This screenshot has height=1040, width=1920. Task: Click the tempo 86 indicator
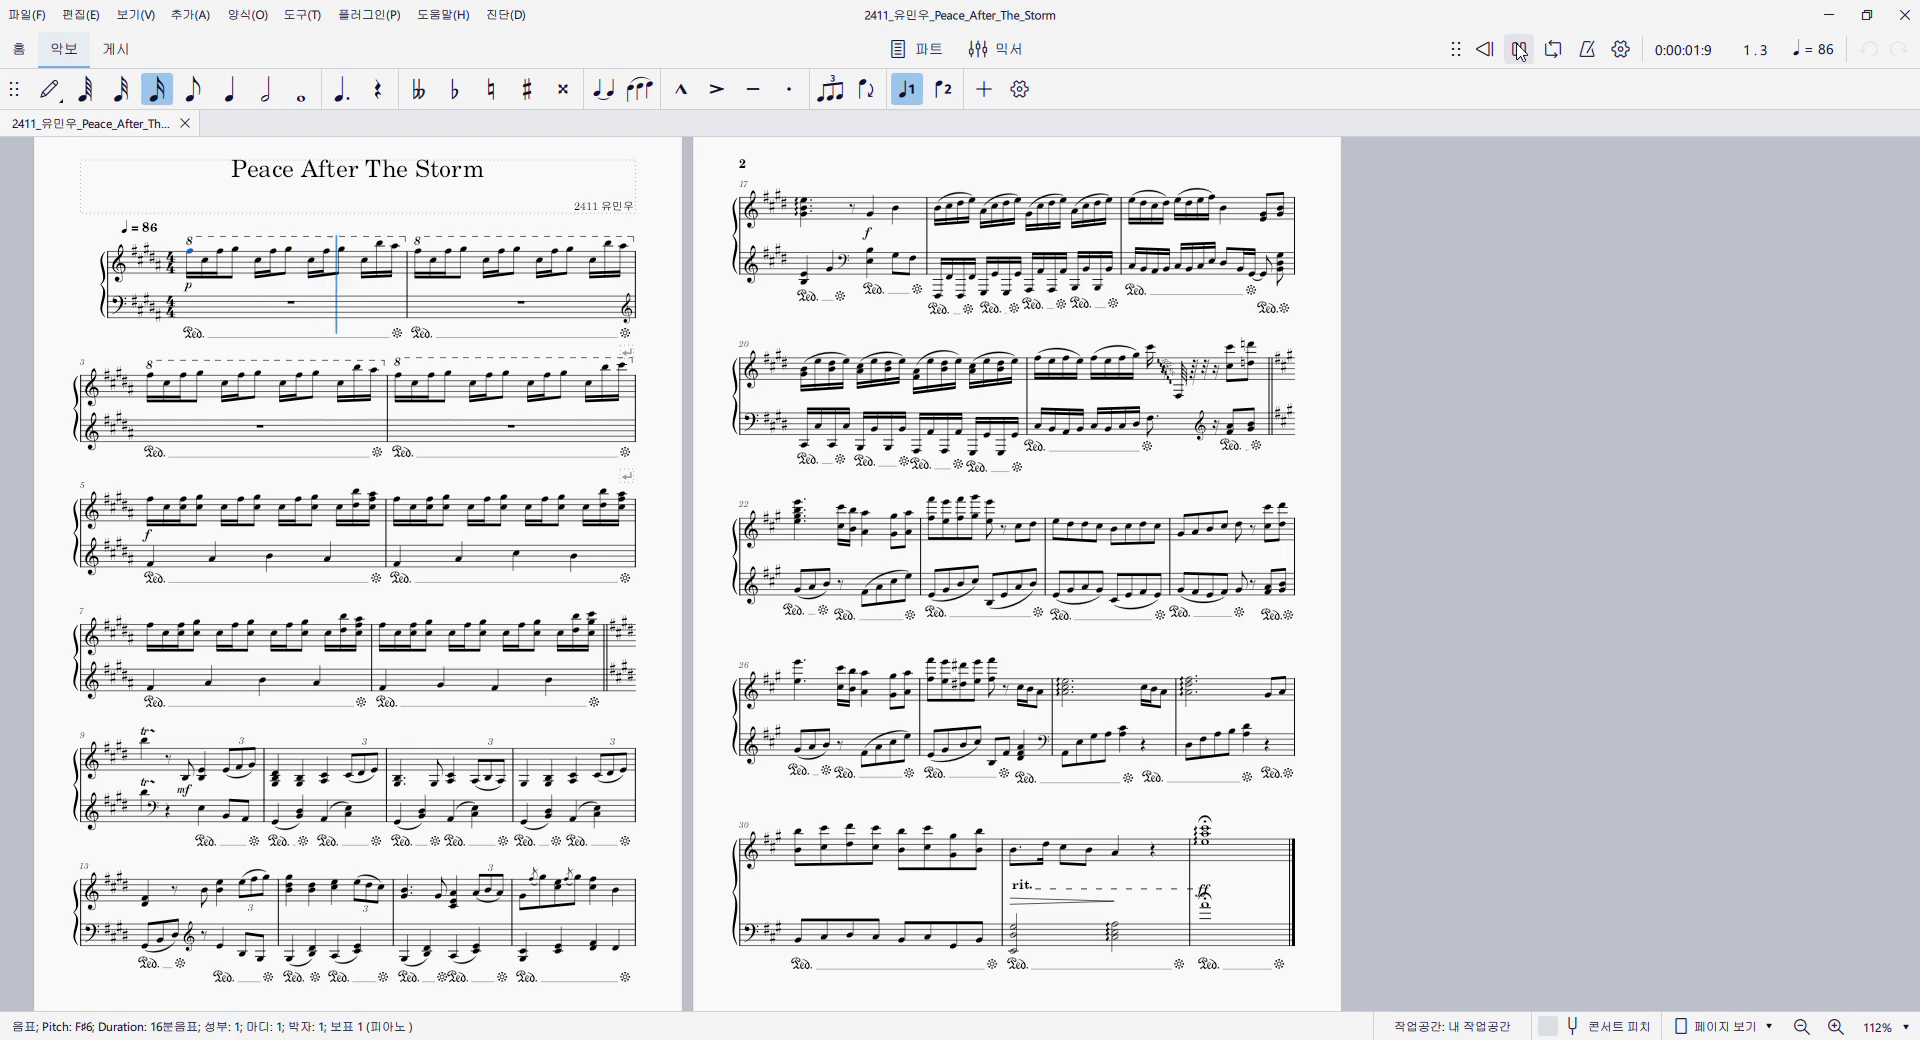(1813, 49)
